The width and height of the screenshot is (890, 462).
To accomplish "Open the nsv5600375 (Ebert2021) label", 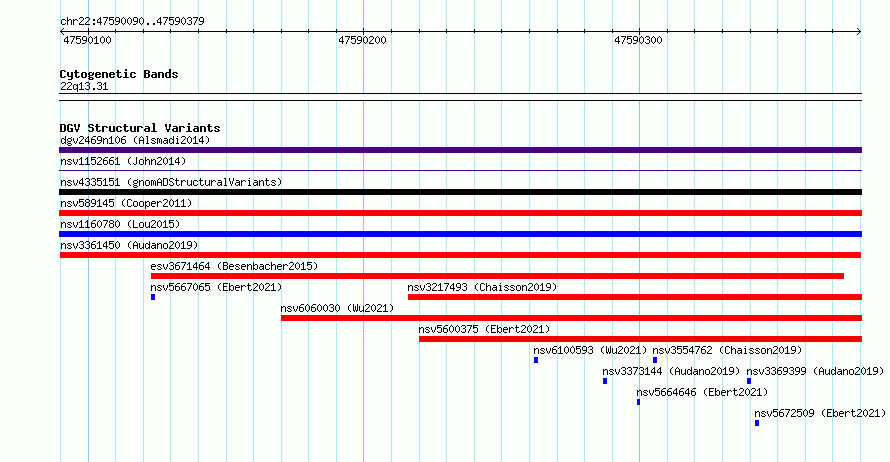I will point(484,329).
